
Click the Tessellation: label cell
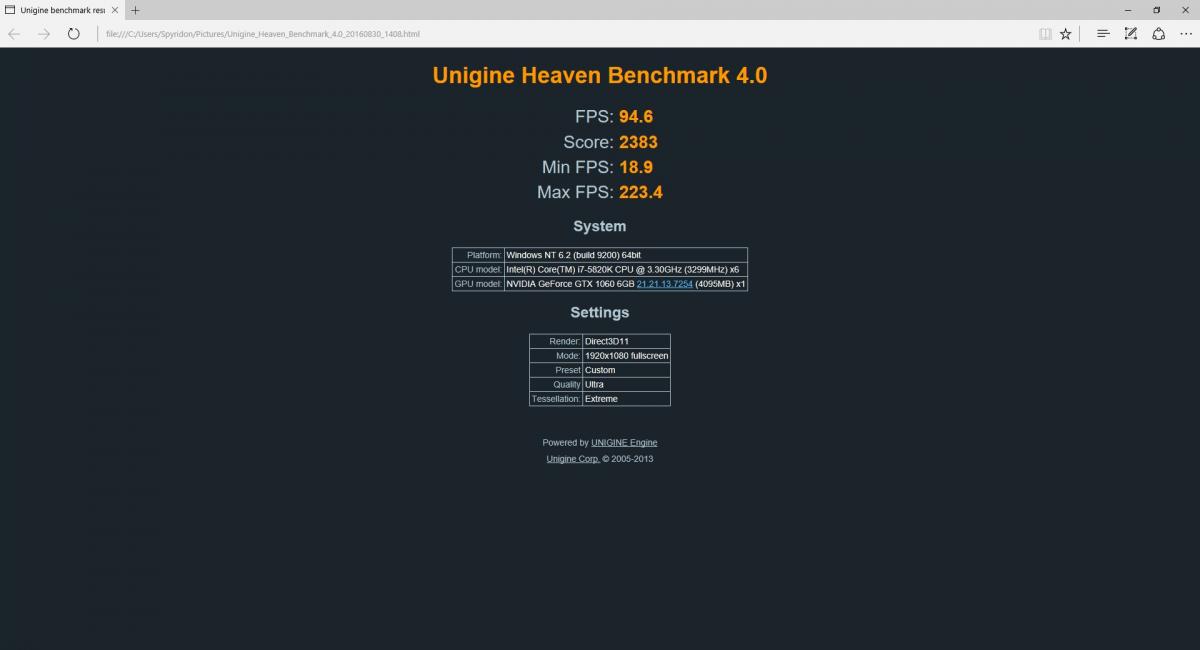click(x=556, y=399)
